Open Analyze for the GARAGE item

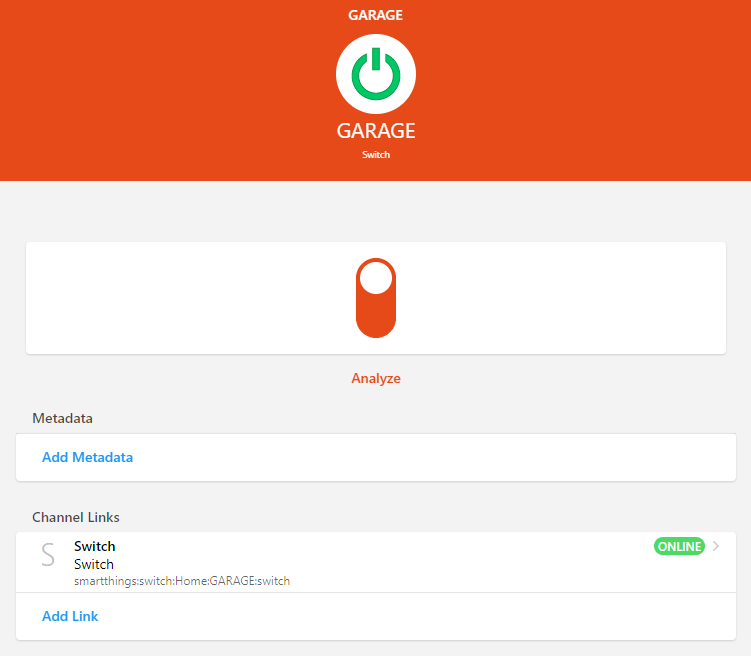(x=376, y=379)
